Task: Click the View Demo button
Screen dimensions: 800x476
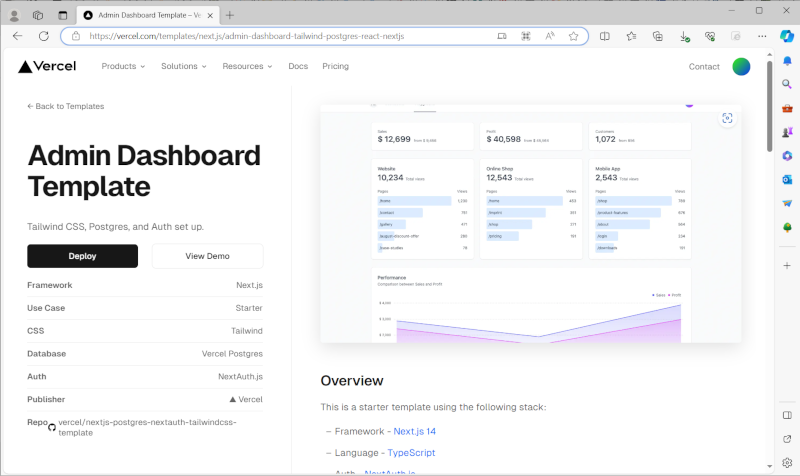Action: (x=208, y=256)
